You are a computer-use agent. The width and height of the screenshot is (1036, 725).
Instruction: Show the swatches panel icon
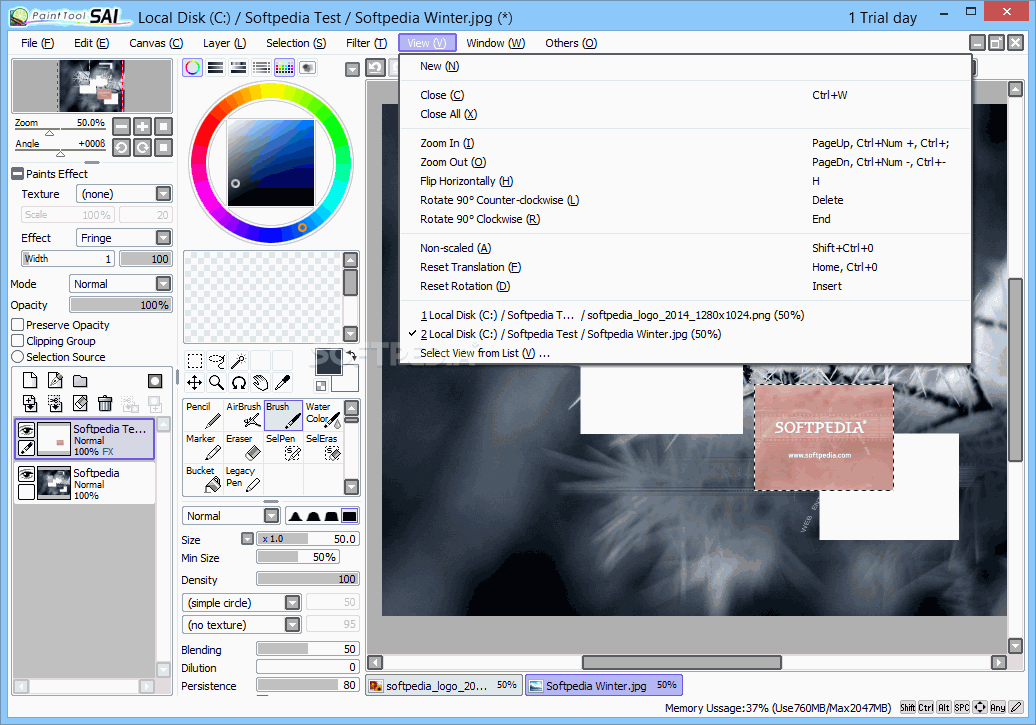click(x=284, y=67)
